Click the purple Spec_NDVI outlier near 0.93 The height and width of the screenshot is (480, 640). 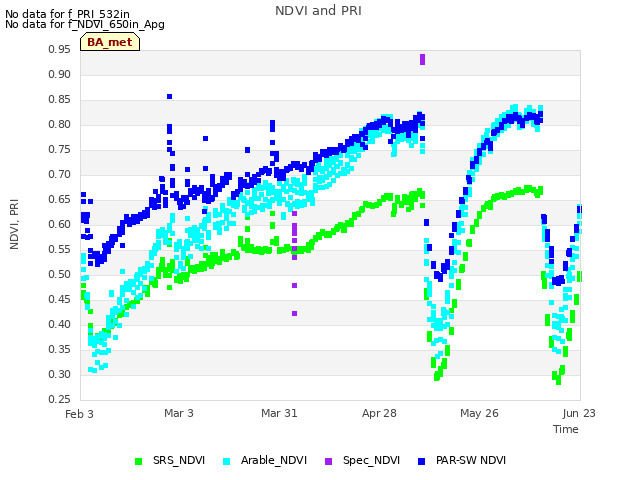(x=422, y=60)
